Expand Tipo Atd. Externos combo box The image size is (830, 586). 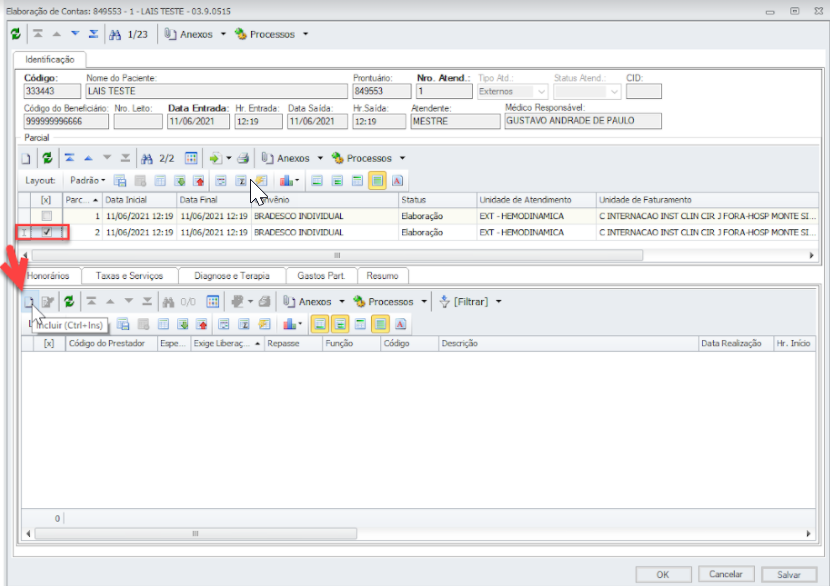tap(542, 92)
